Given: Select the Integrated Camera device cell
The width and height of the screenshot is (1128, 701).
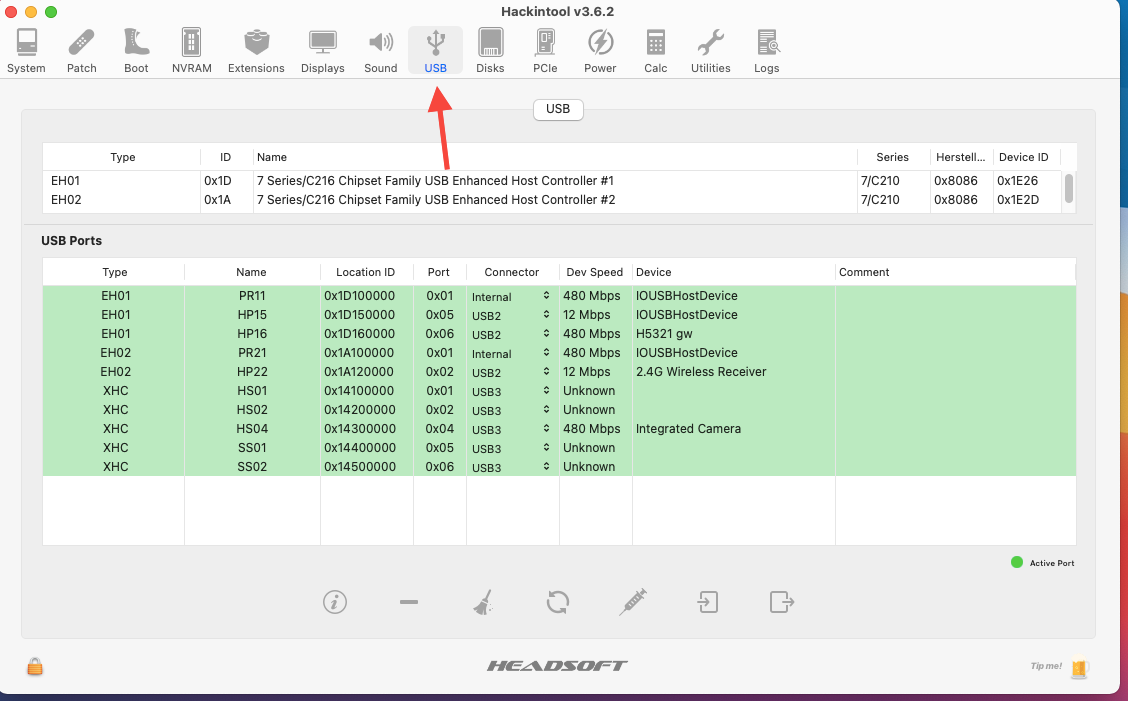Looking at the screenshot, I should coord(733,429).
